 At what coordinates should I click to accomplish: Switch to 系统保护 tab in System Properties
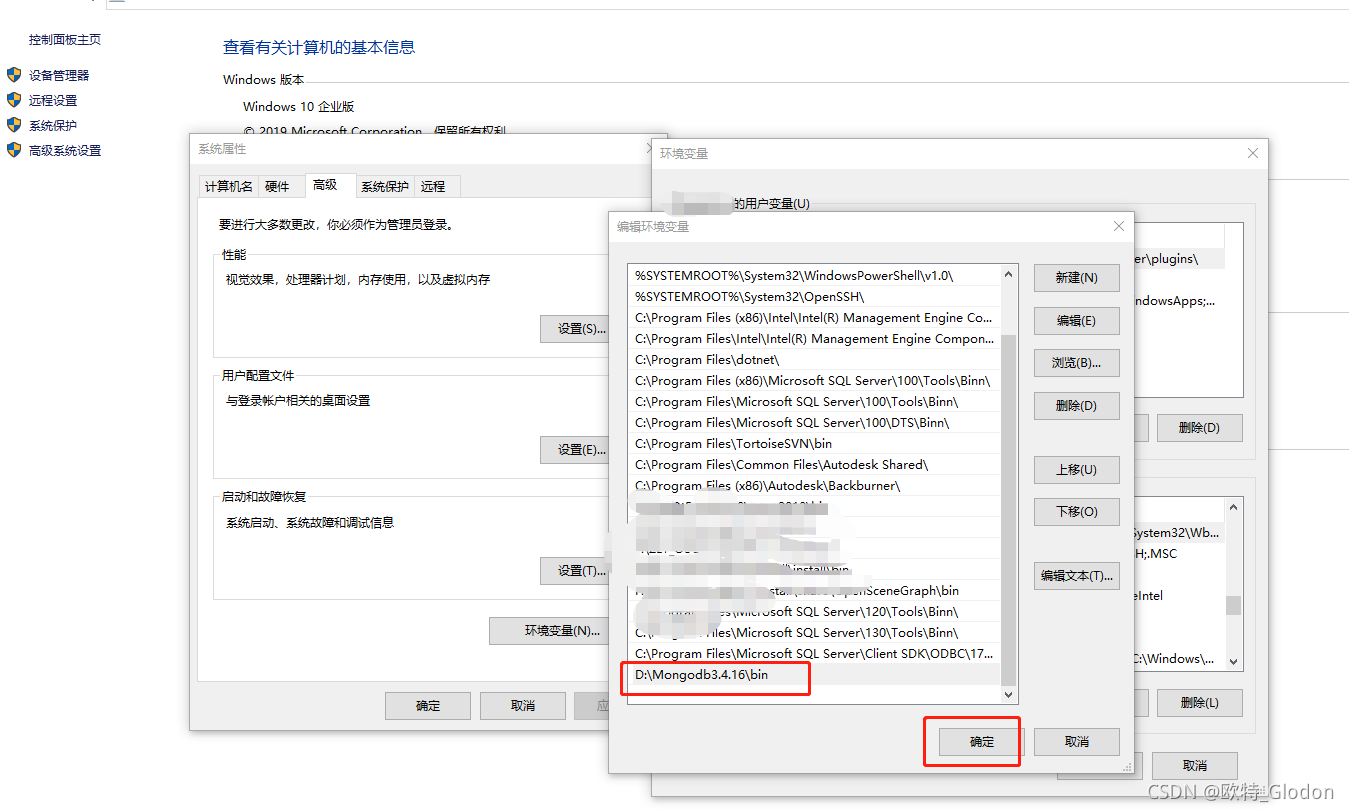coord(385,186)
